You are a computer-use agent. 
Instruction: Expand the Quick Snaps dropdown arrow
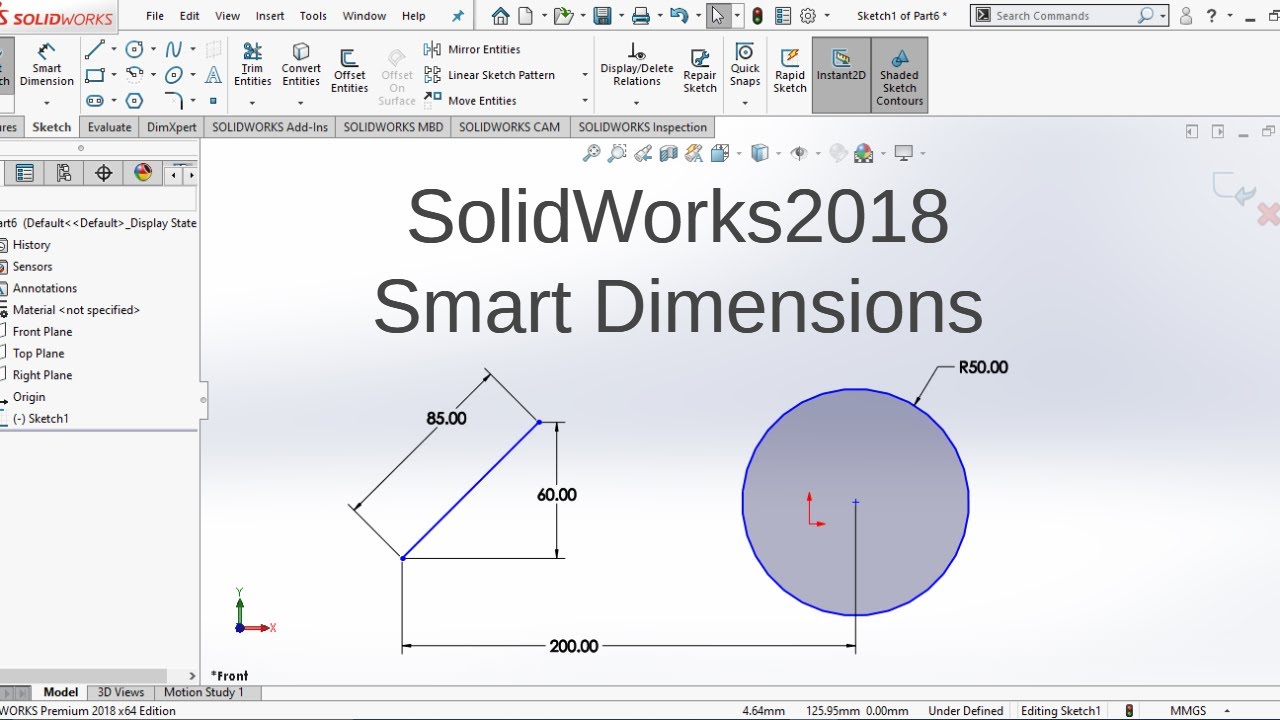745,103
